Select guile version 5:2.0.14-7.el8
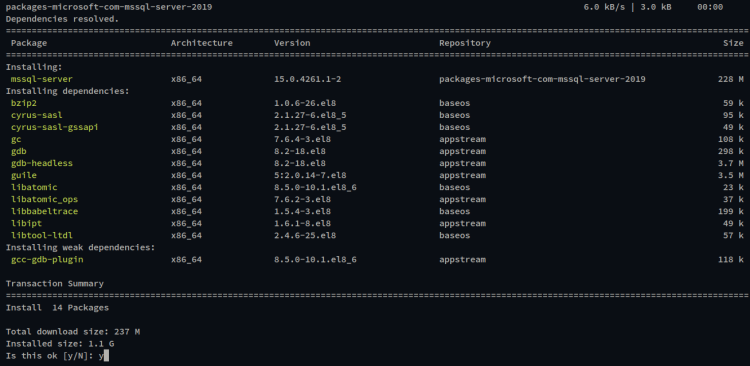 click(310, 175)
